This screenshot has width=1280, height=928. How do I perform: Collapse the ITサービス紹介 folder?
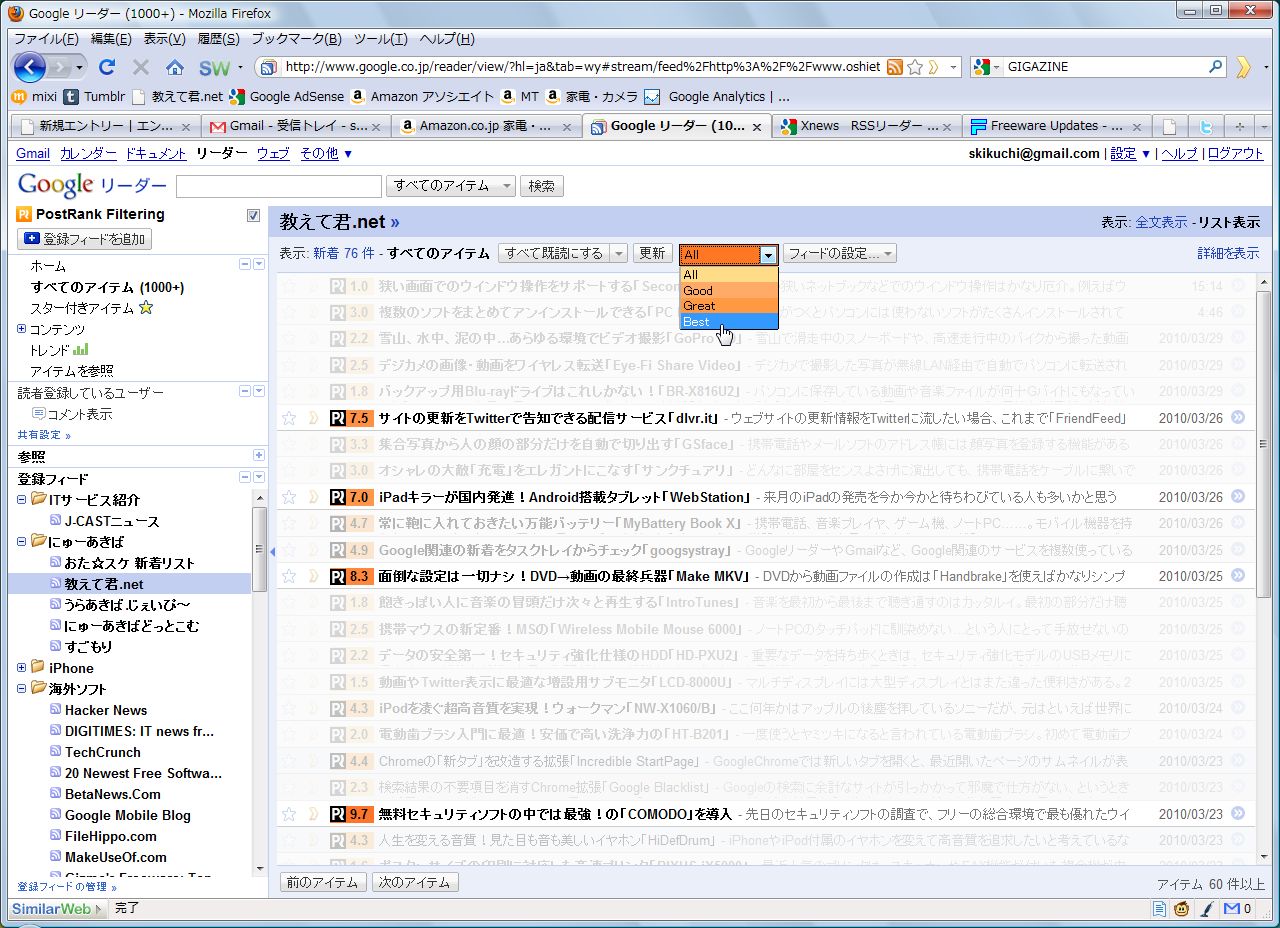pos(22,500)
